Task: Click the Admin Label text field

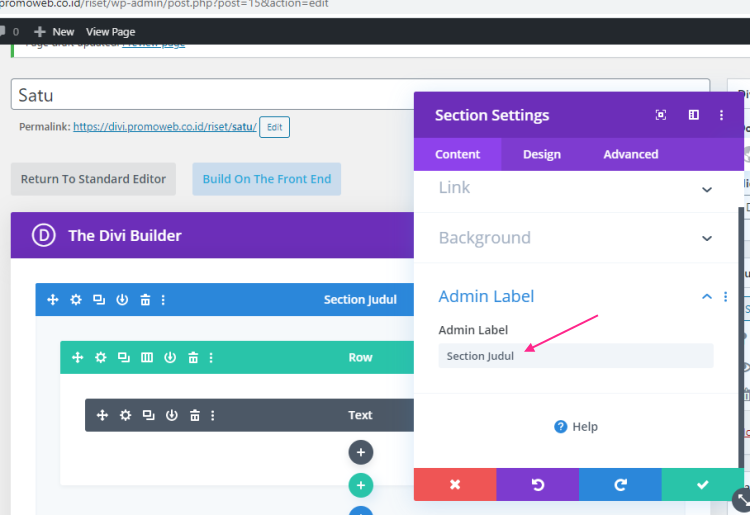Action: pyautogui.click(x=576, y=356)
